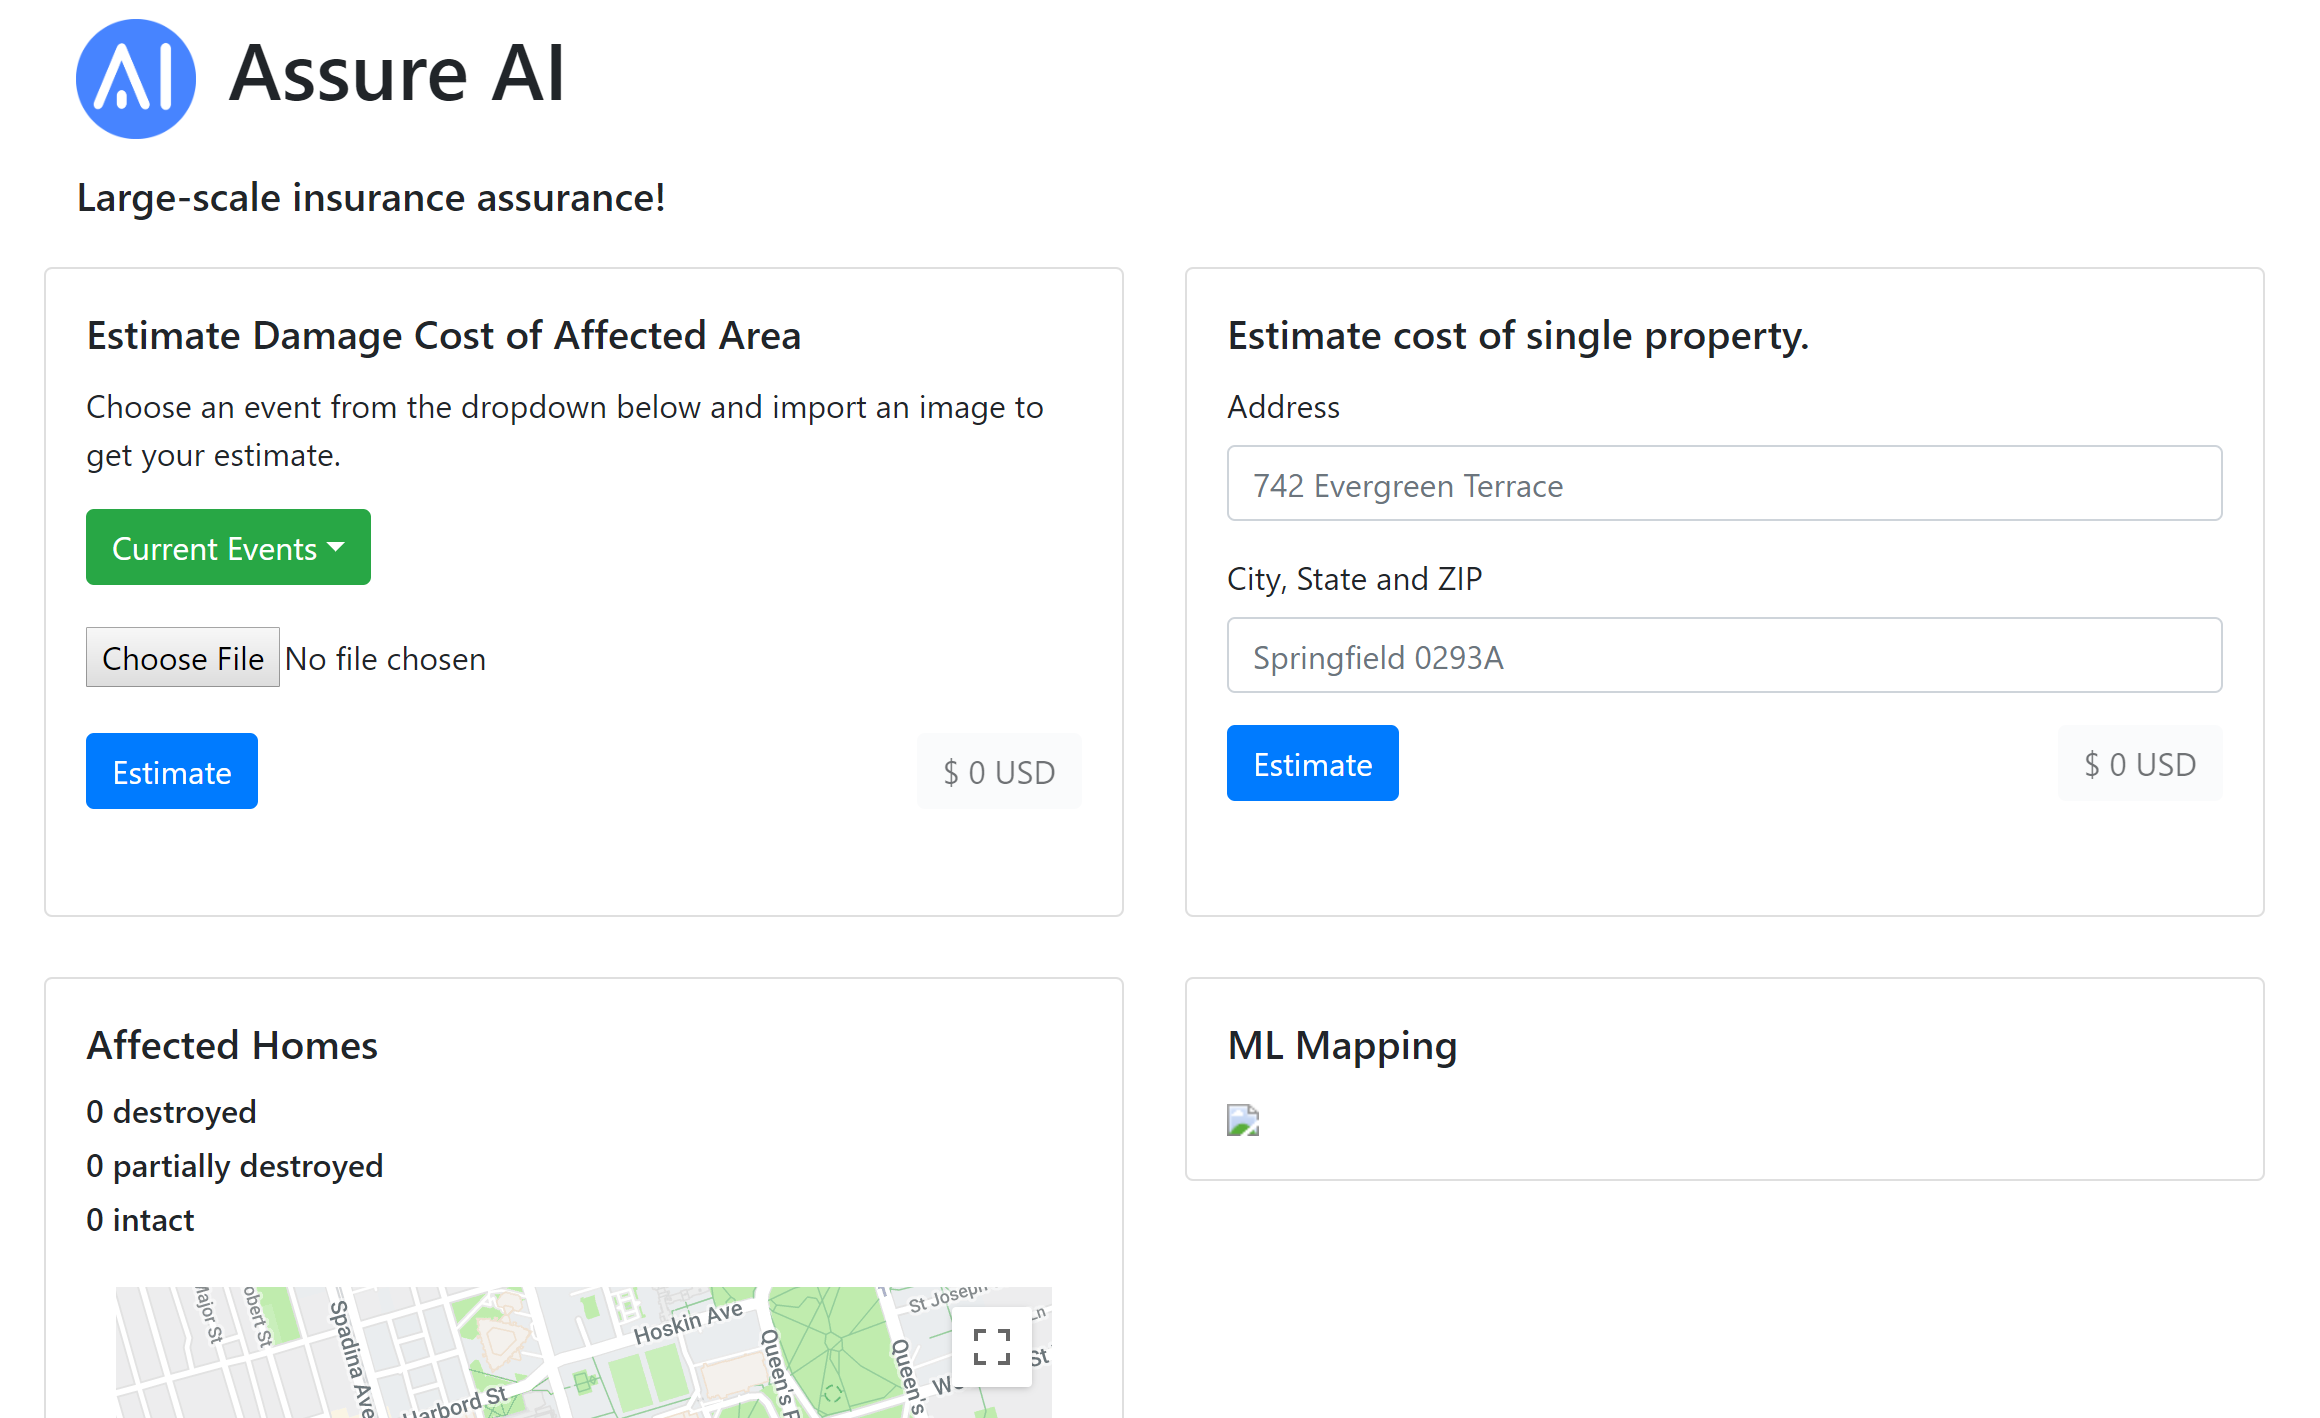Click the Affected Homes heading
This screenshot has height=1418, width=2320.
[x=232, y=1045]
